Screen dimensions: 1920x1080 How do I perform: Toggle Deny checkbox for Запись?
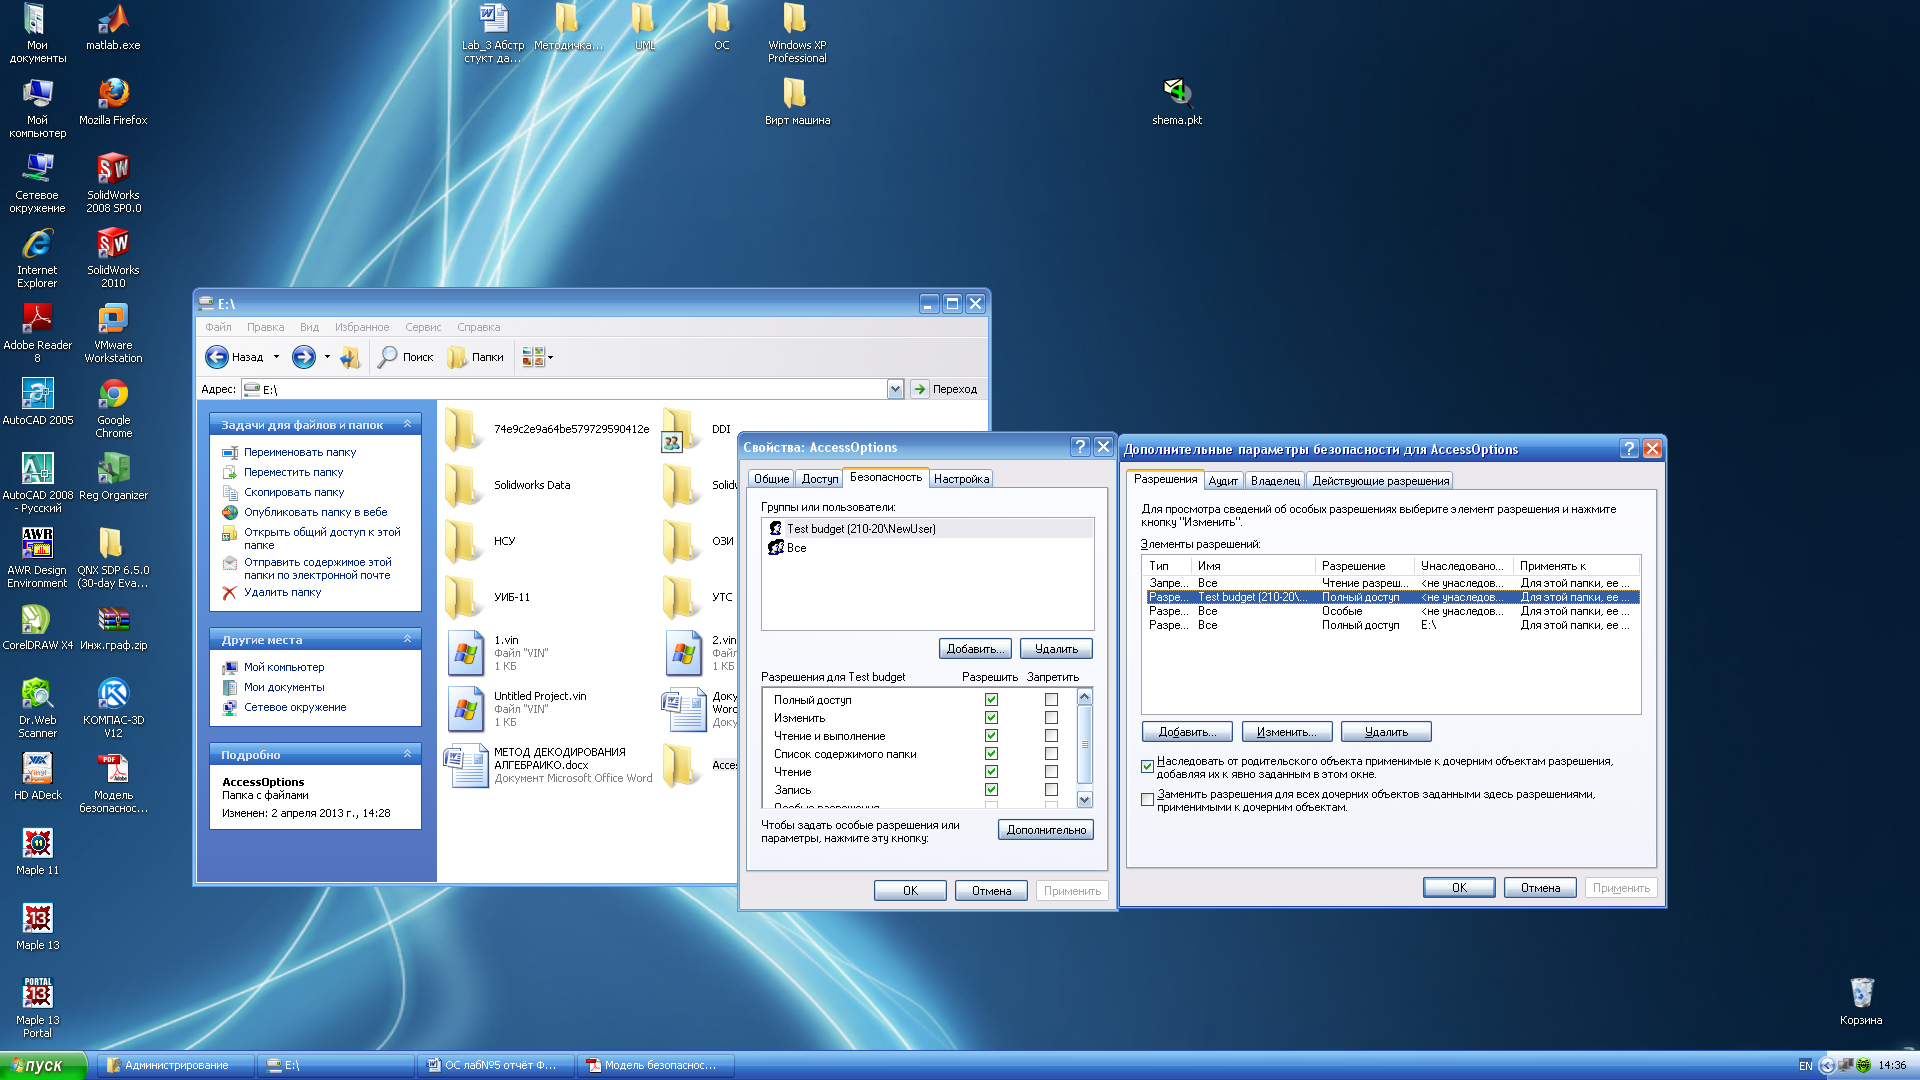click(x=1051, y=790)
